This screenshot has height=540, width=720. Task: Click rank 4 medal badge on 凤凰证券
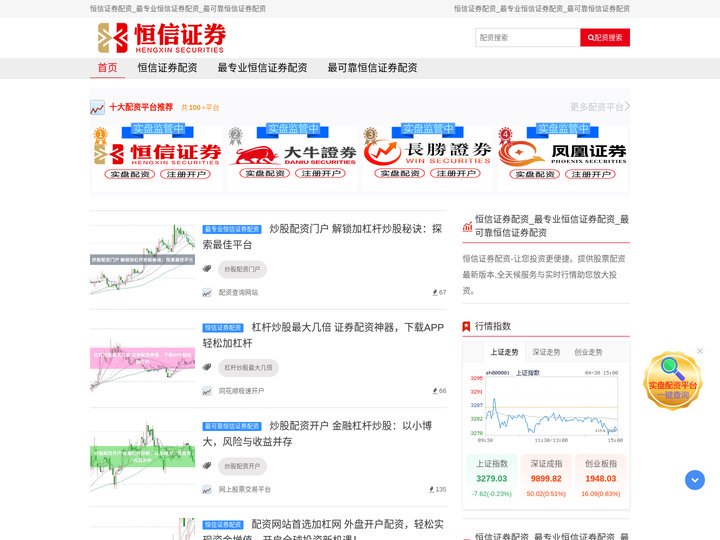click(505, 136)
